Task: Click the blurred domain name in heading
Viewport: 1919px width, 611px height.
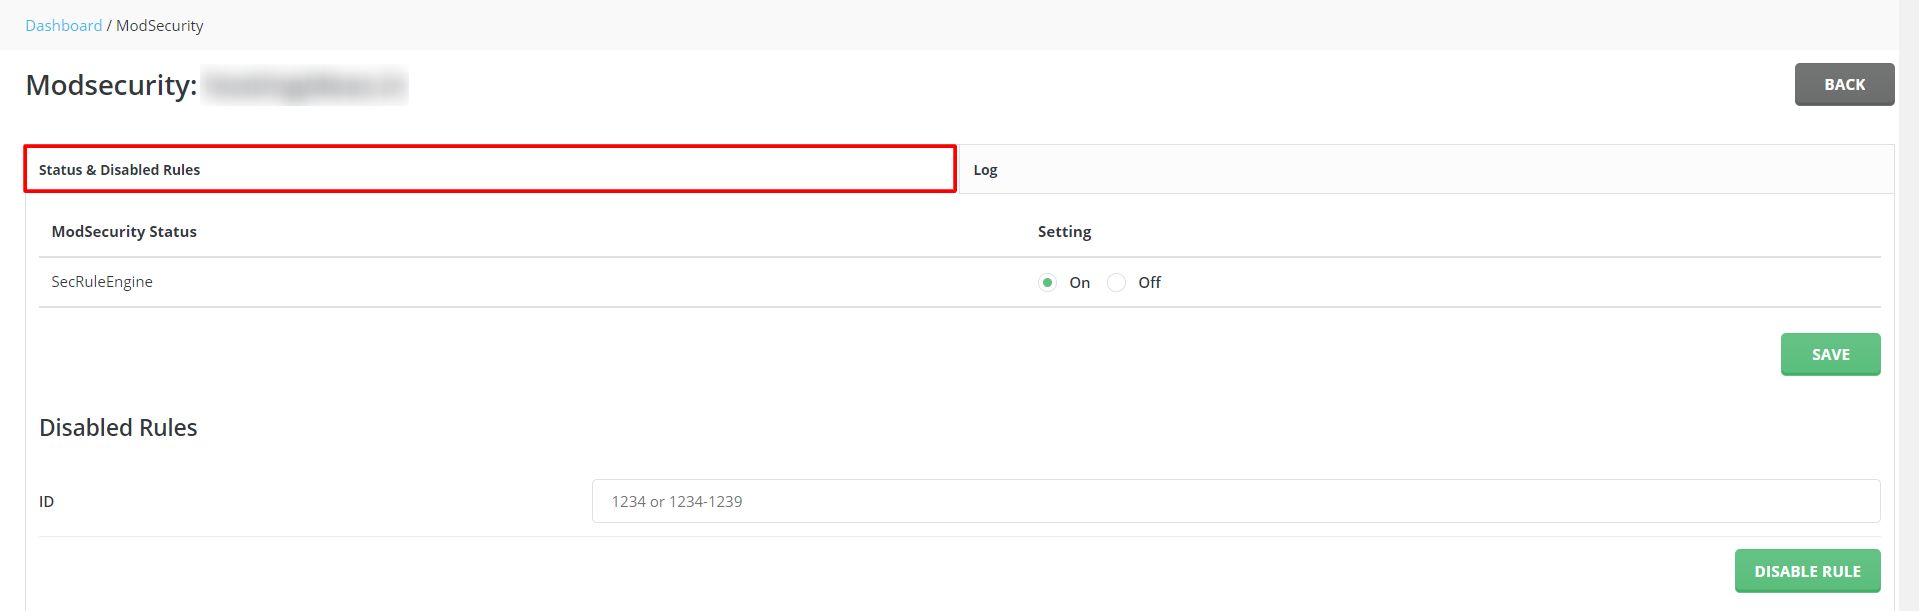Action: click(305, 86)
